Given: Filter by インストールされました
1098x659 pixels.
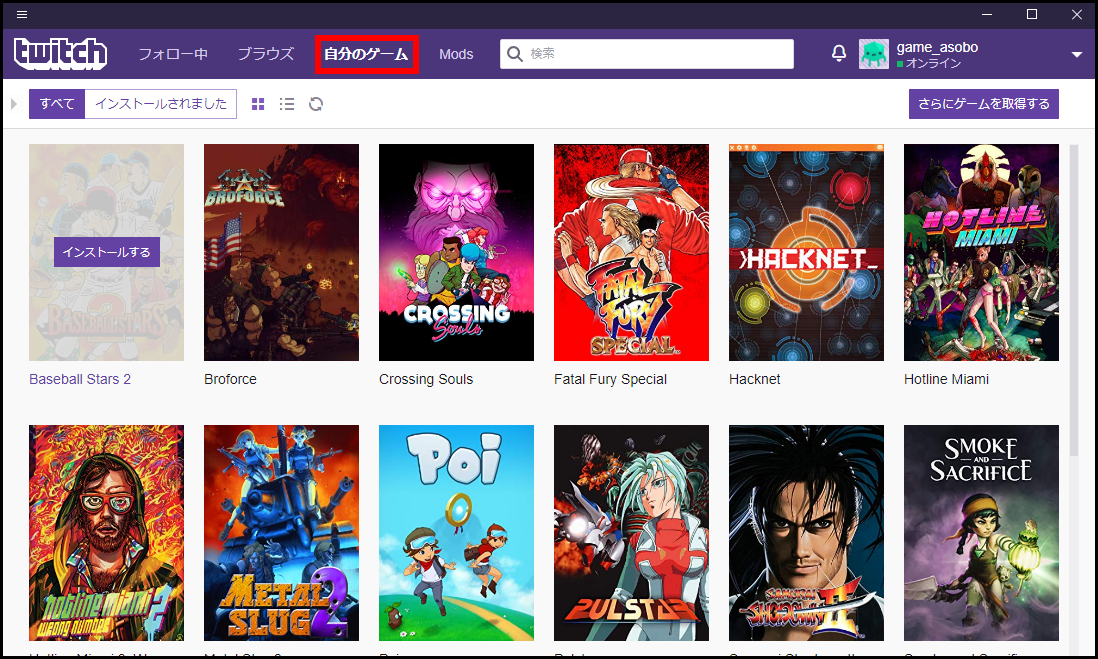Looking at the screenshot, I should [161, 104].
